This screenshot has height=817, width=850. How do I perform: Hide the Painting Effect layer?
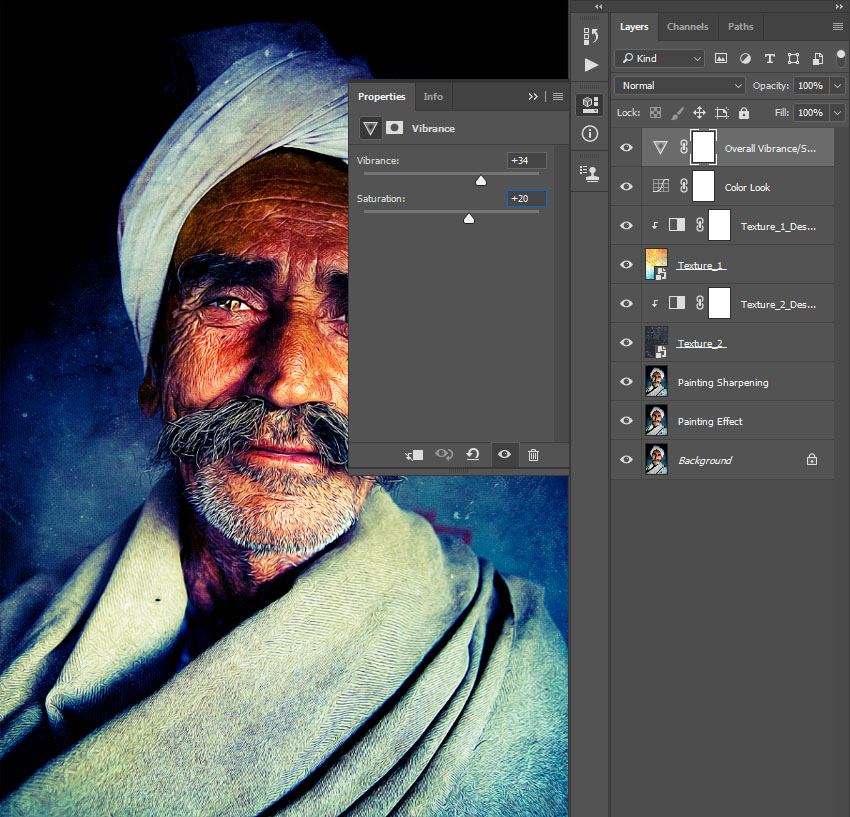click(627, 421)
